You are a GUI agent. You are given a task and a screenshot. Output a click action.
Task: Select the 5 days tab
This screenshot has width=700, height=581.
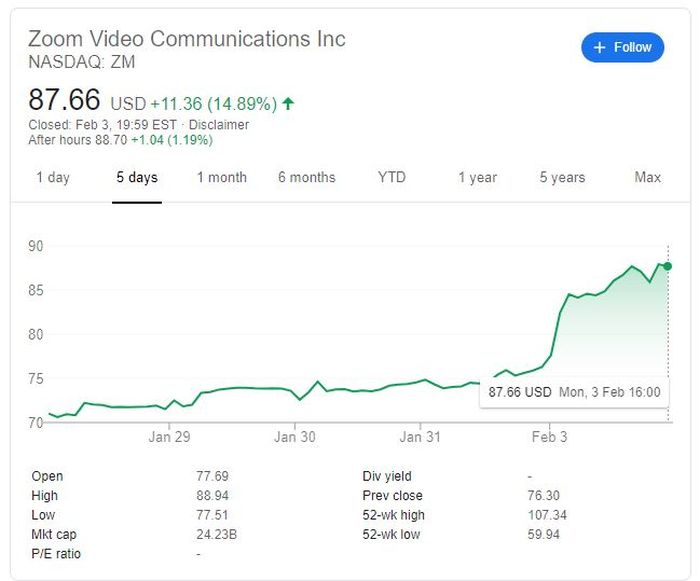[x=137, y=177]
